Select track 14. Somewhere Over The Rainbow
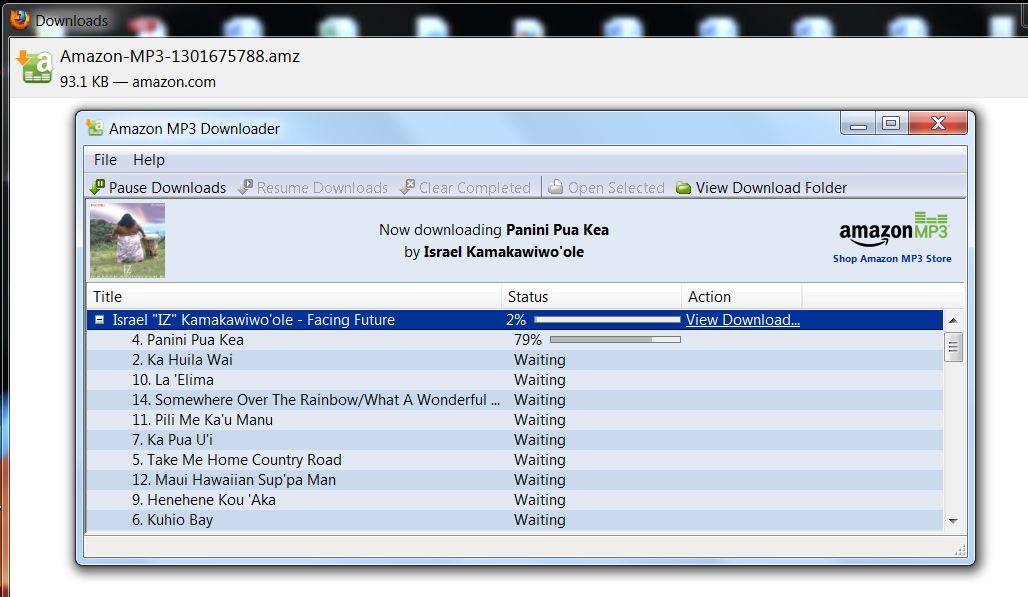Screen dimensions: 1028x597 point(515,400)
